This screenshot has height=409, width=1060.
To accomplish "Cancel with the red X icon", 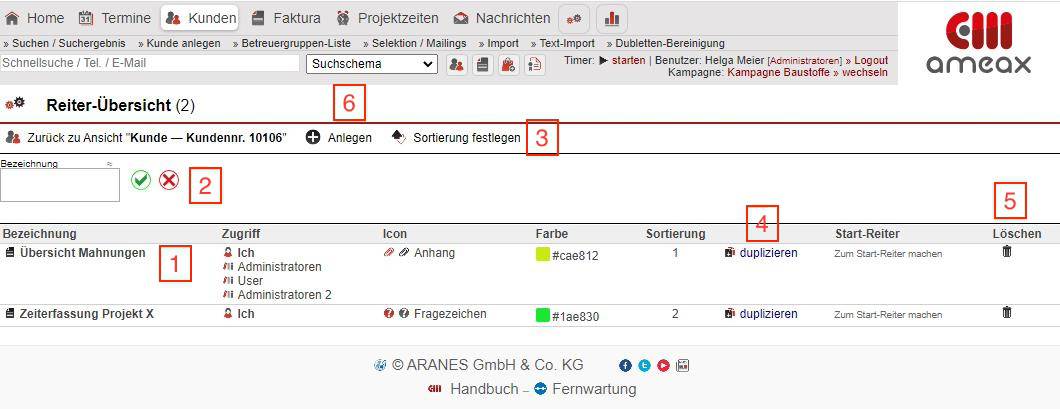I will (169, 180).
